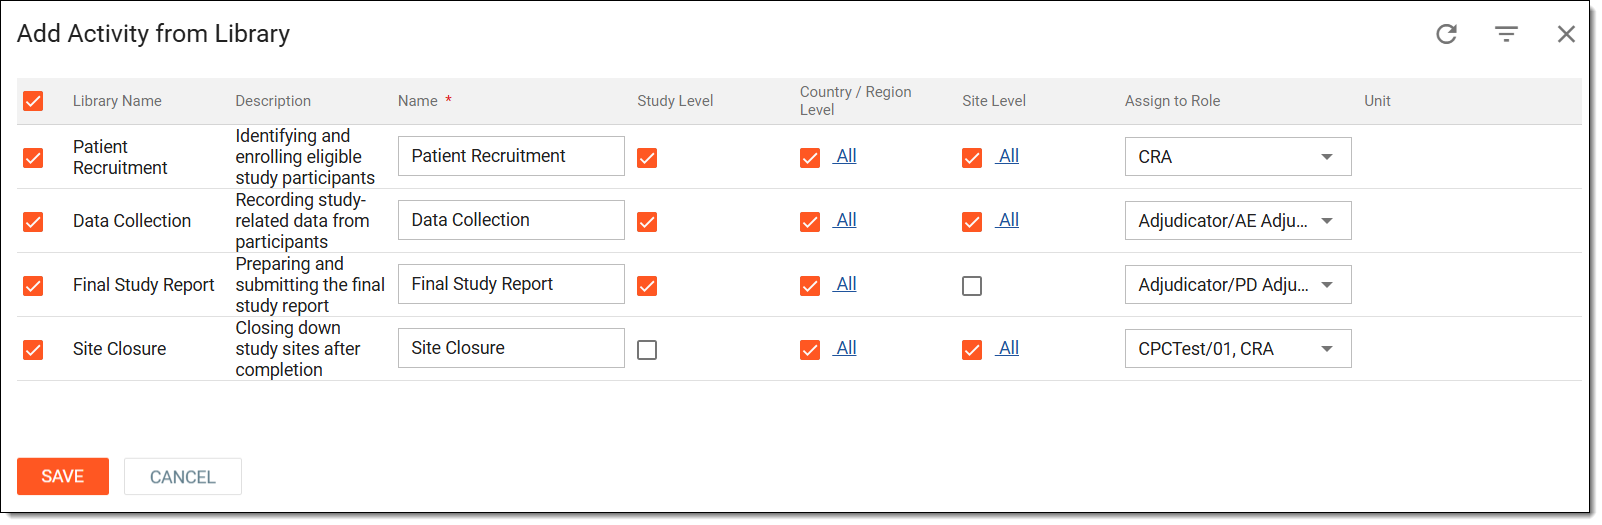Image resolution: width=1602 pixels, height=525 pixels.
Task: Click the Assign to Role column header
Action: tap(1172, 101)
